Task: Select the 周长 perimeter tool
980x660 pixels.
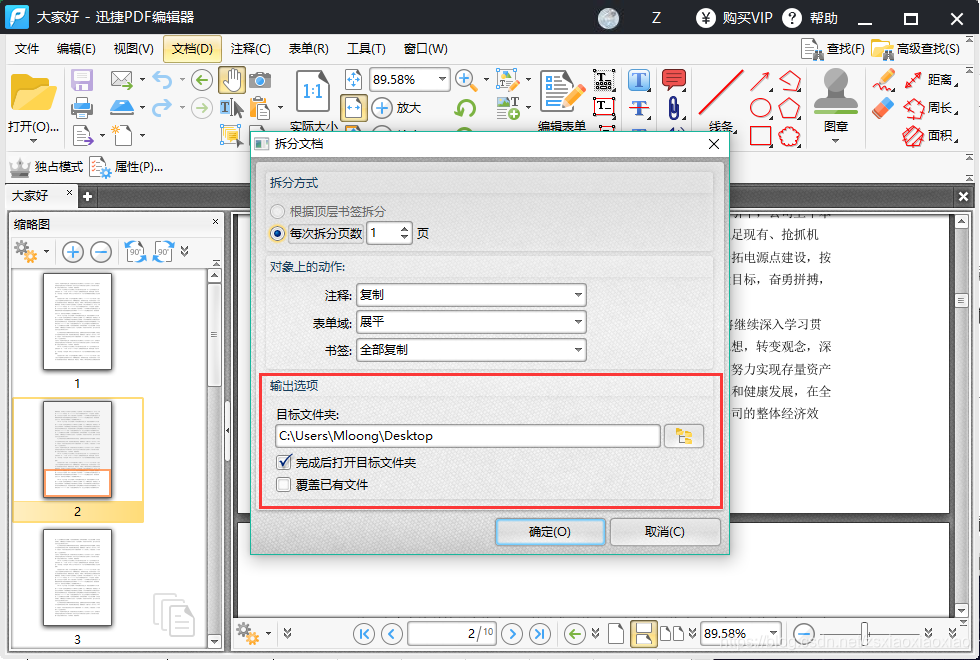Action: (929, 108)
